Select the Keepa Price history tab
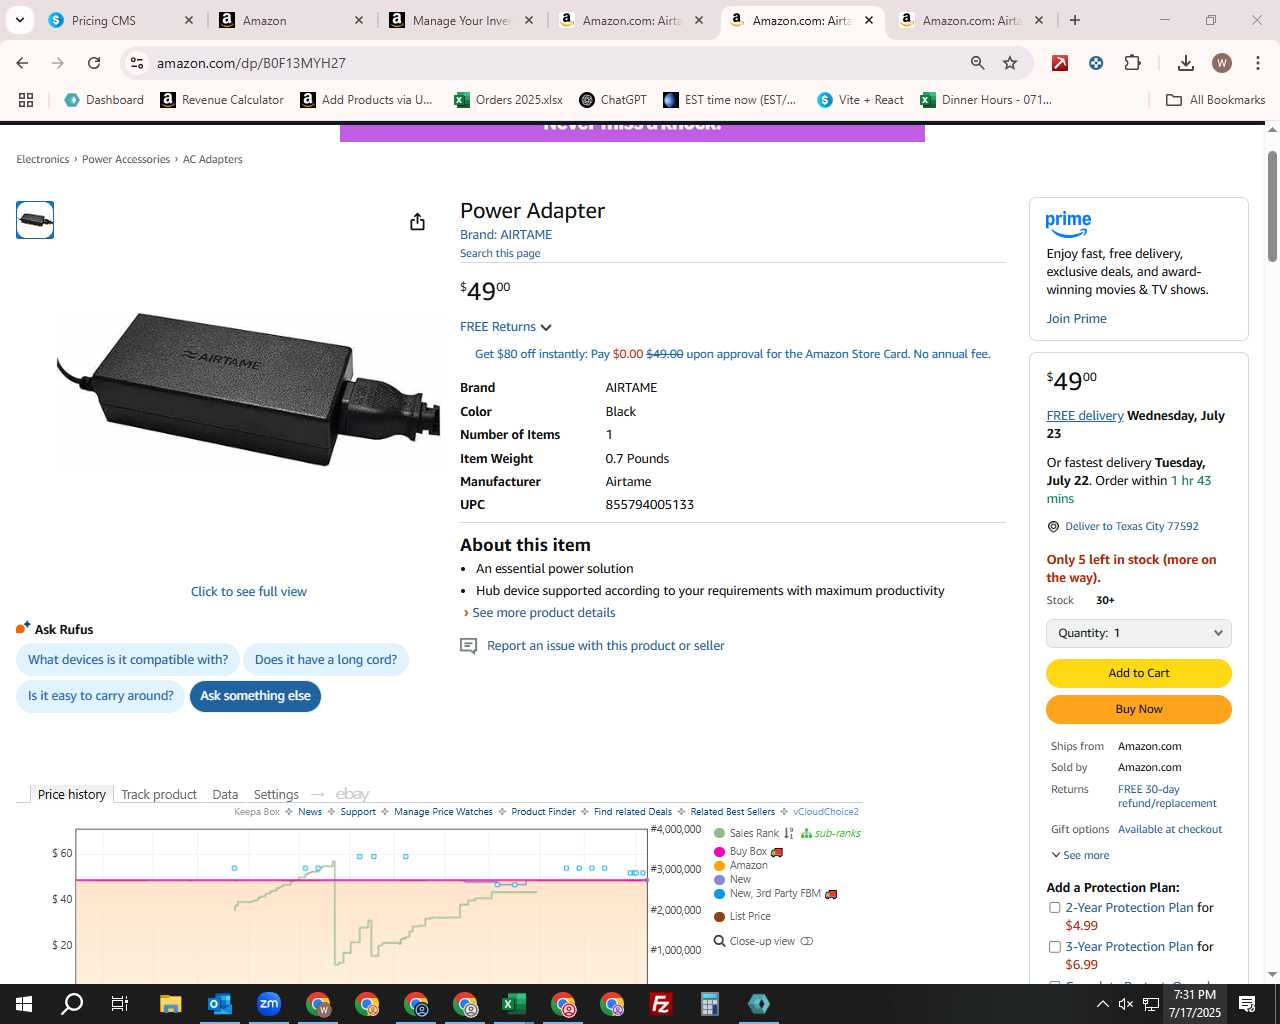This screenshot has width=1280, height=1024. click(x=71, y=794)
